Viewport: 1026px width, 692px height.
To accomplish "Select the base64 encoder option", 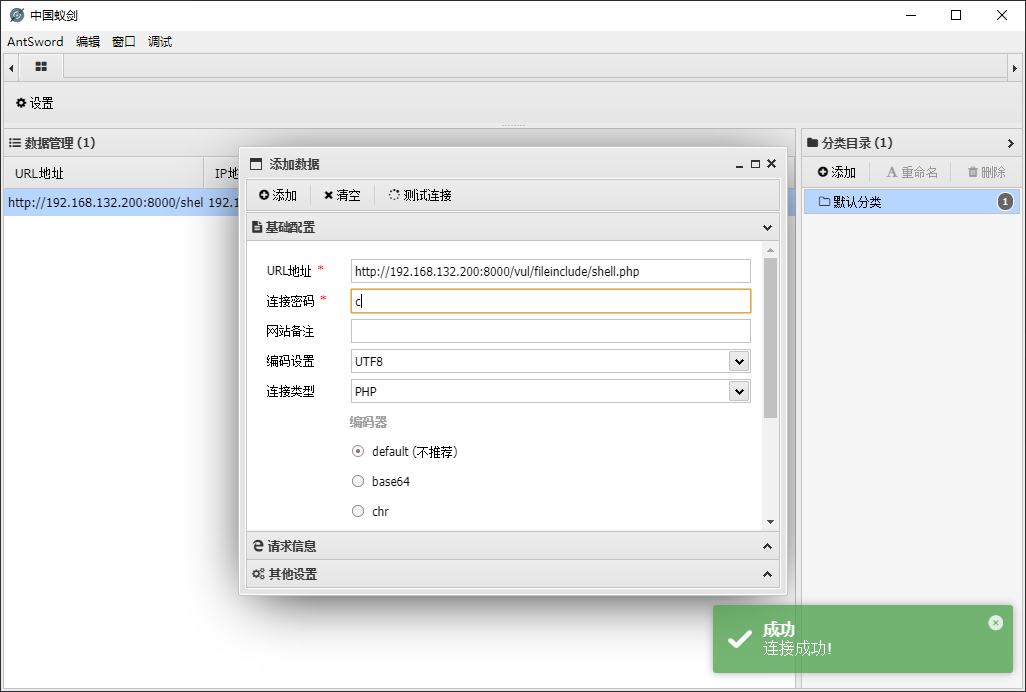I will [358, 481].
